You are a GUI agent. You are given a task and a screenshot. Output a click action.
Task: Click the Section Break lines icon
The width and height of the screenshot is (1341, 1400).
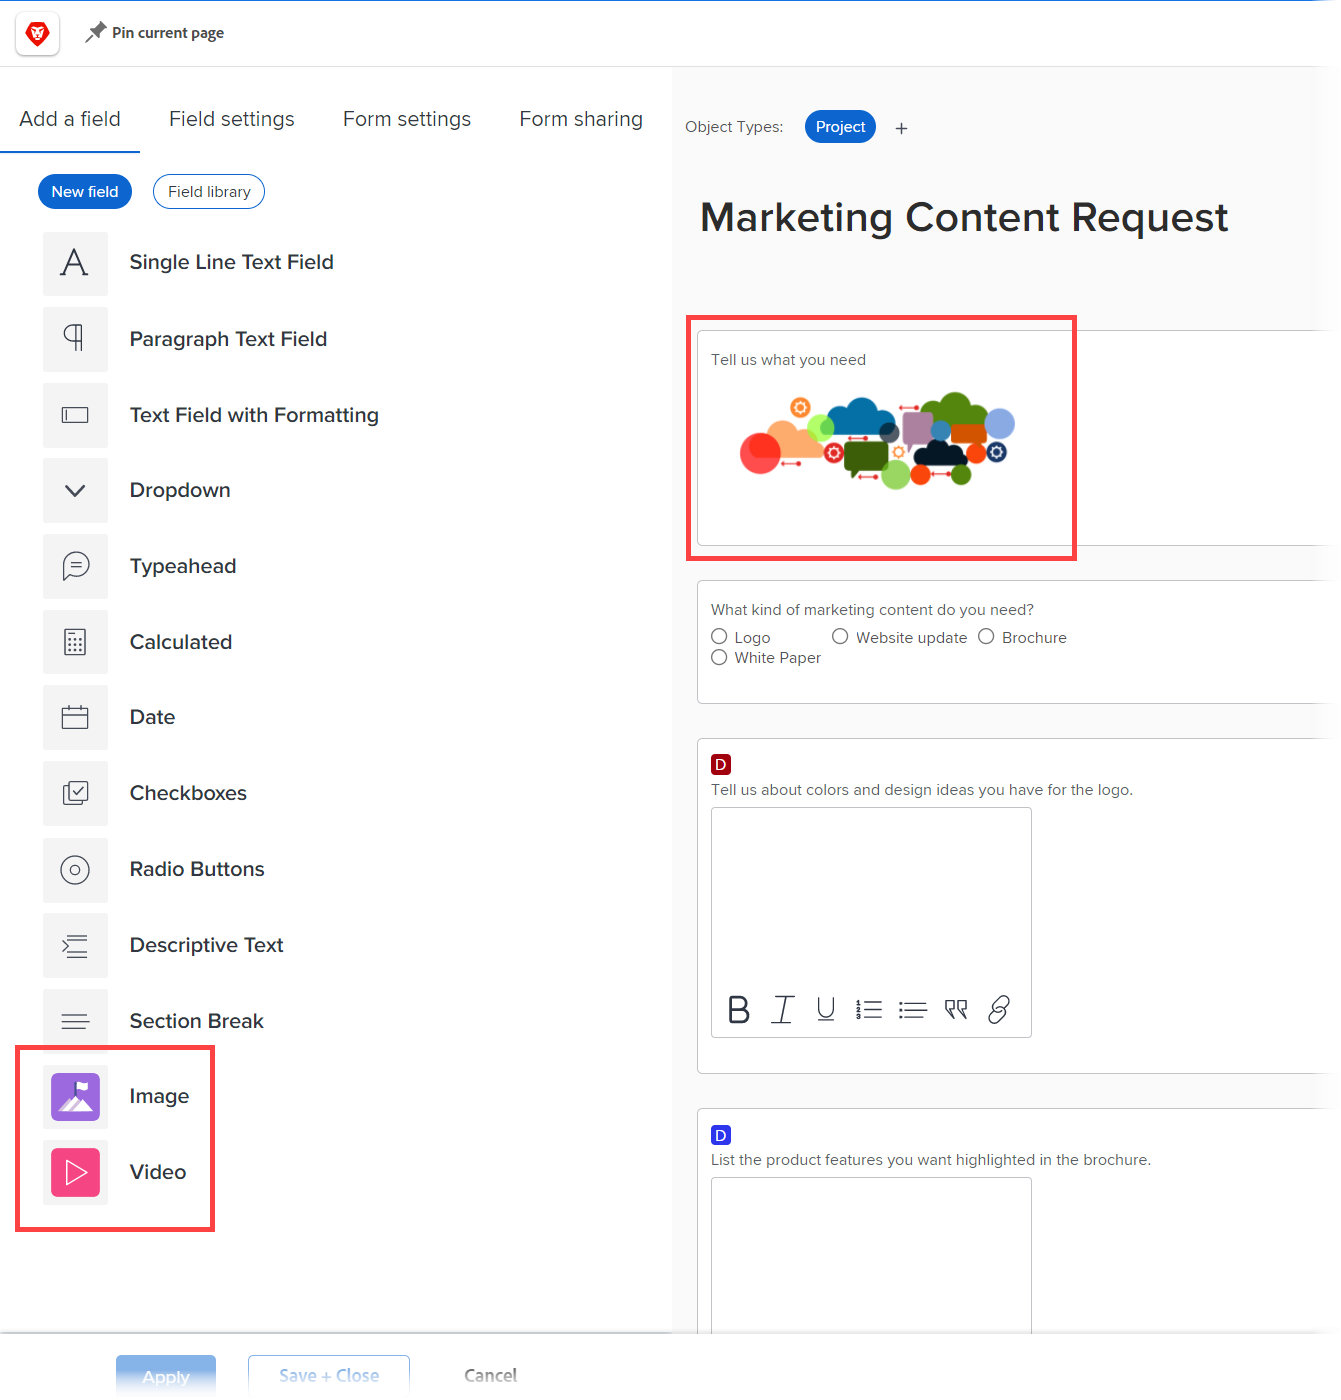tap(75, 1021)
